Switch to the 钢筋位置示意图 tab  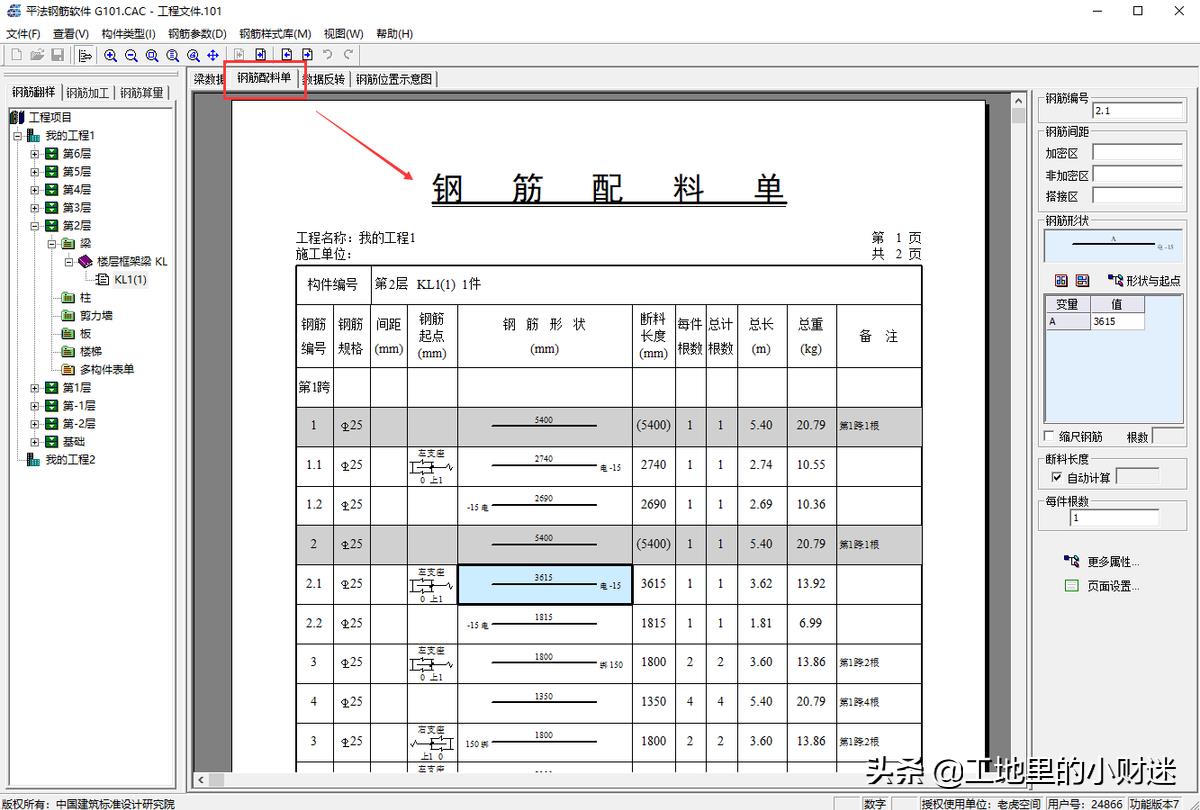click(x=394, y=79)
